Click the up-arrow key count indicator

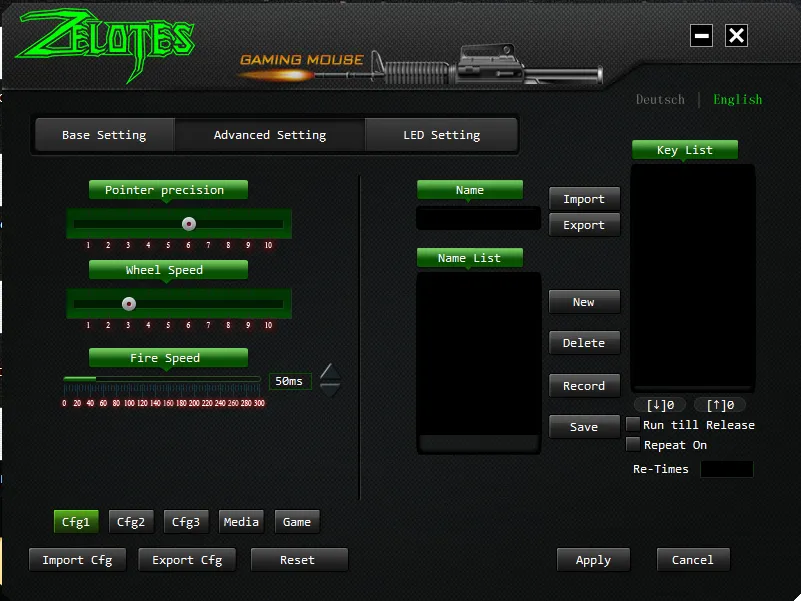tap(720, 405)
